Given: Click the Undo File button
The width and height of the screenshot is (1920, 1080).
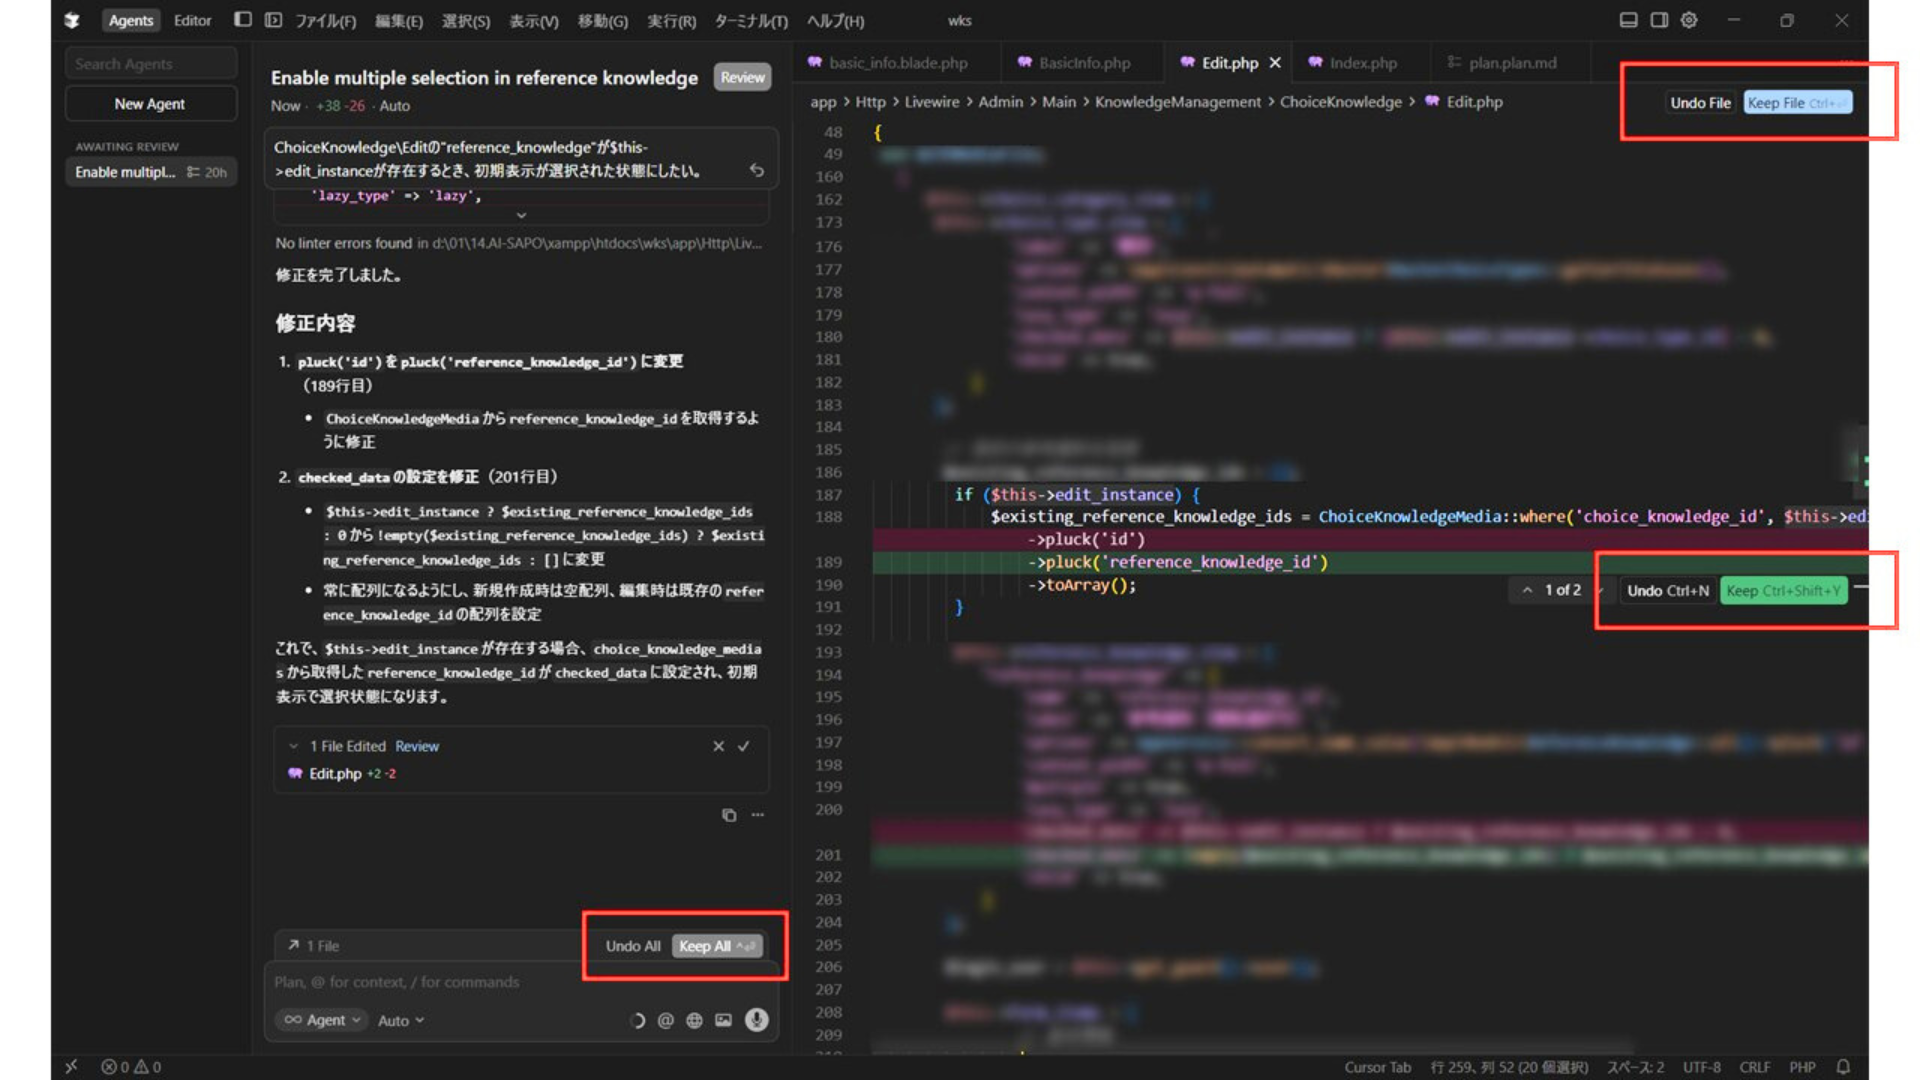Looking at the screenshot, I should click(1700, 103).
